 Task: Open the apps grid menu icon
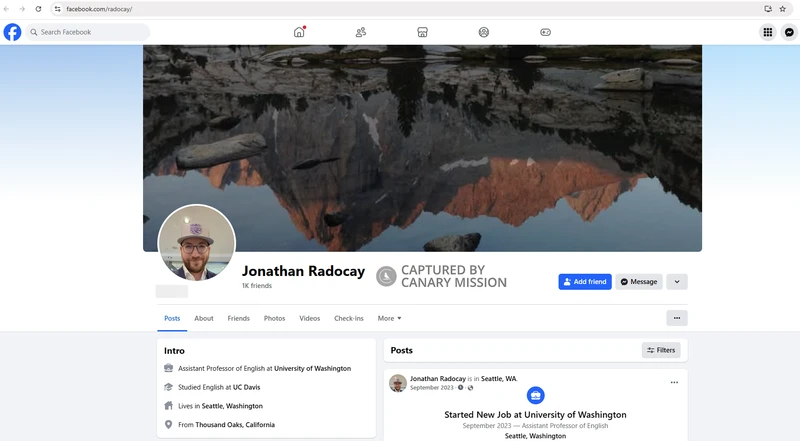767,32
